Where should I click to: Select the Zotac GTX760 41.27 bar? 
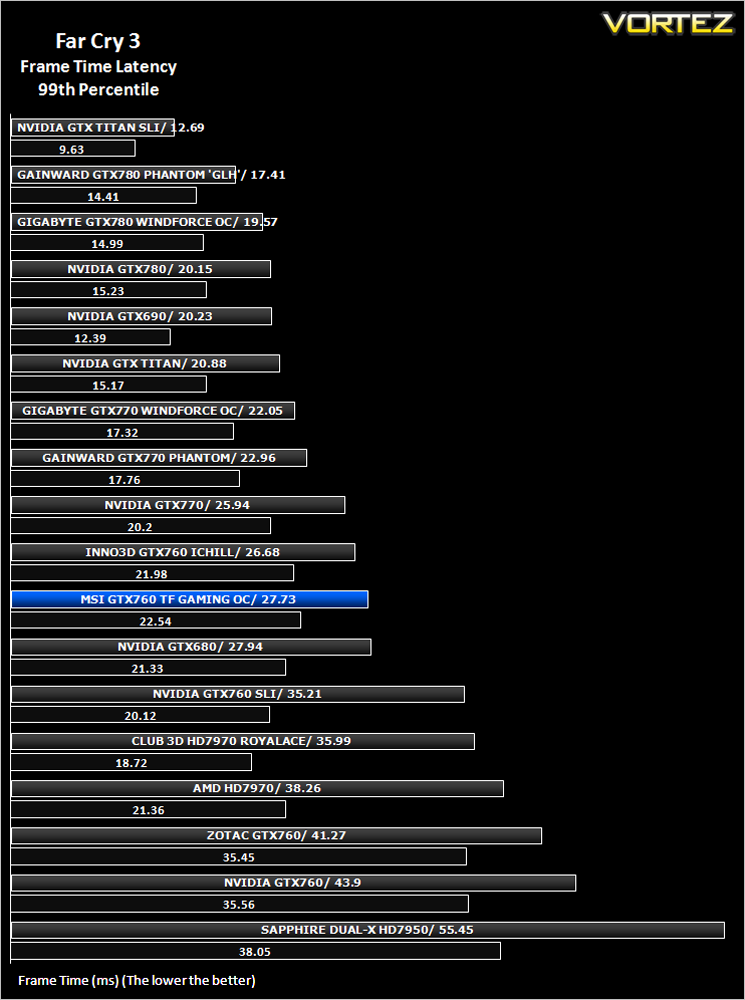(x=277, y=835)
